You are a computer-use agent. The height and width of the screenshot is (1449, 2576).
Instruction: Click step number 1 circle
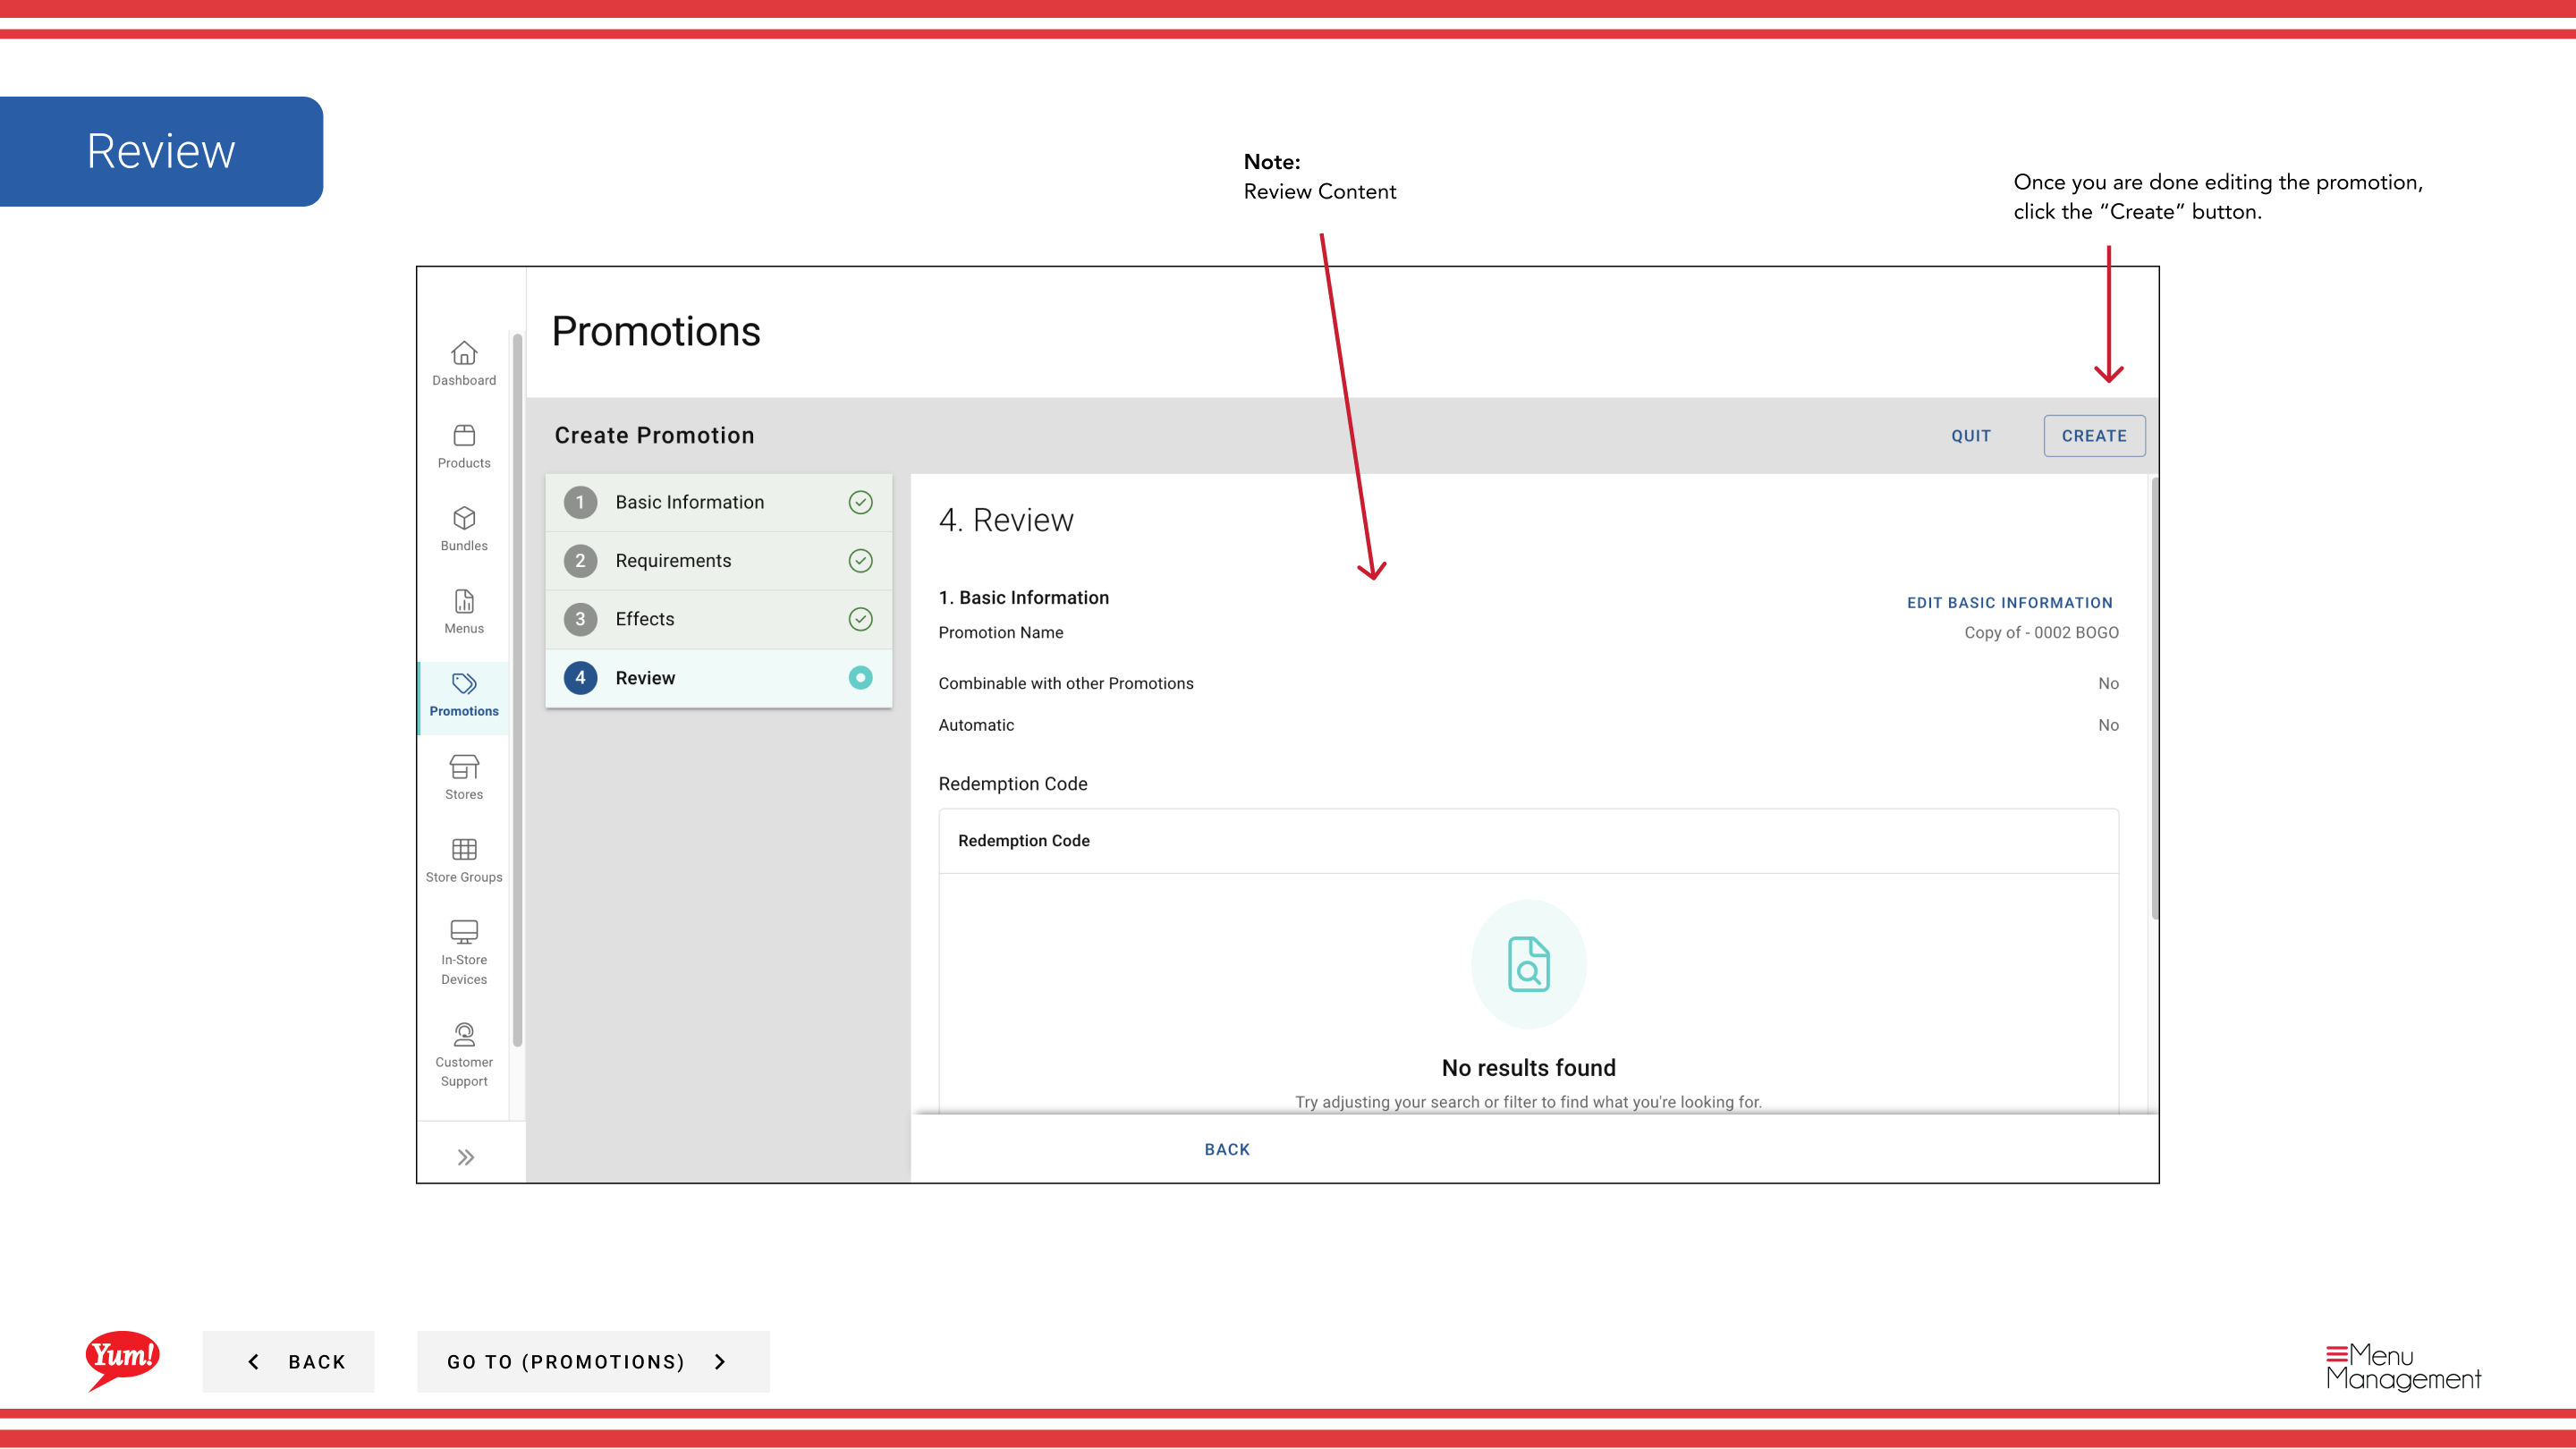click(x=580, y=502)
